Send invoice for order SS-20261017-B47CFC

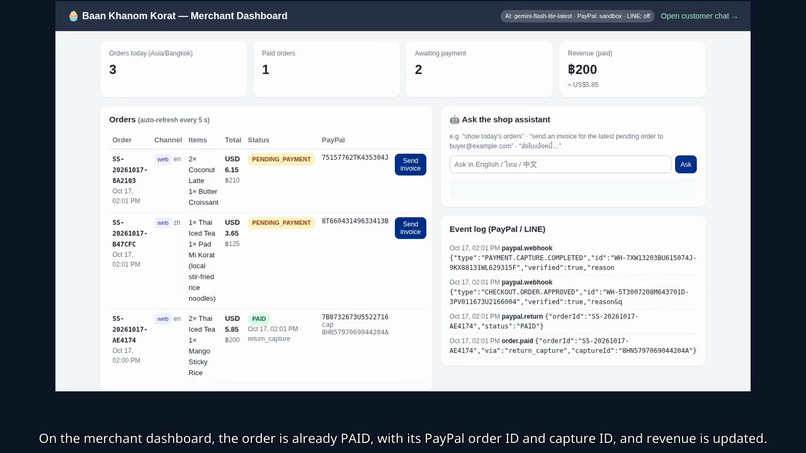point(410,228)
